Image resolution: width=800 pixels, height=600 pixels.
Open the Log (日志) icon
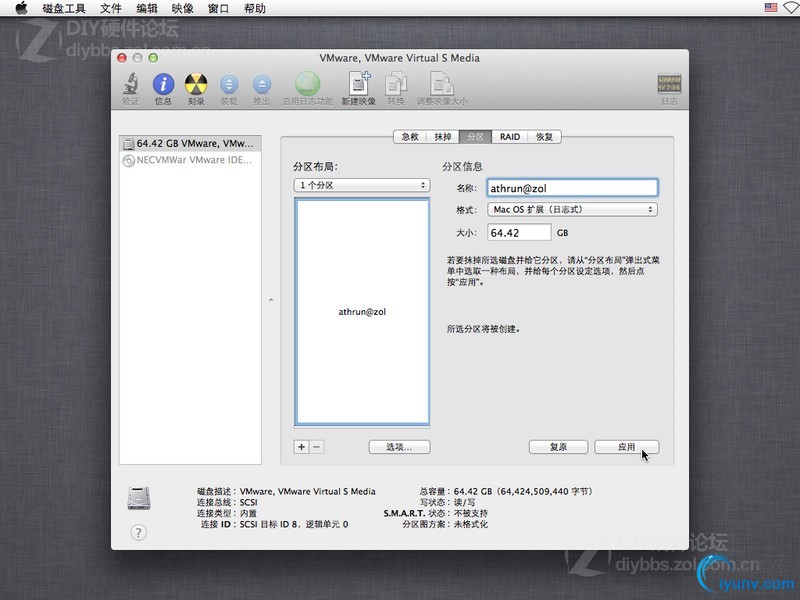(669, 84)
